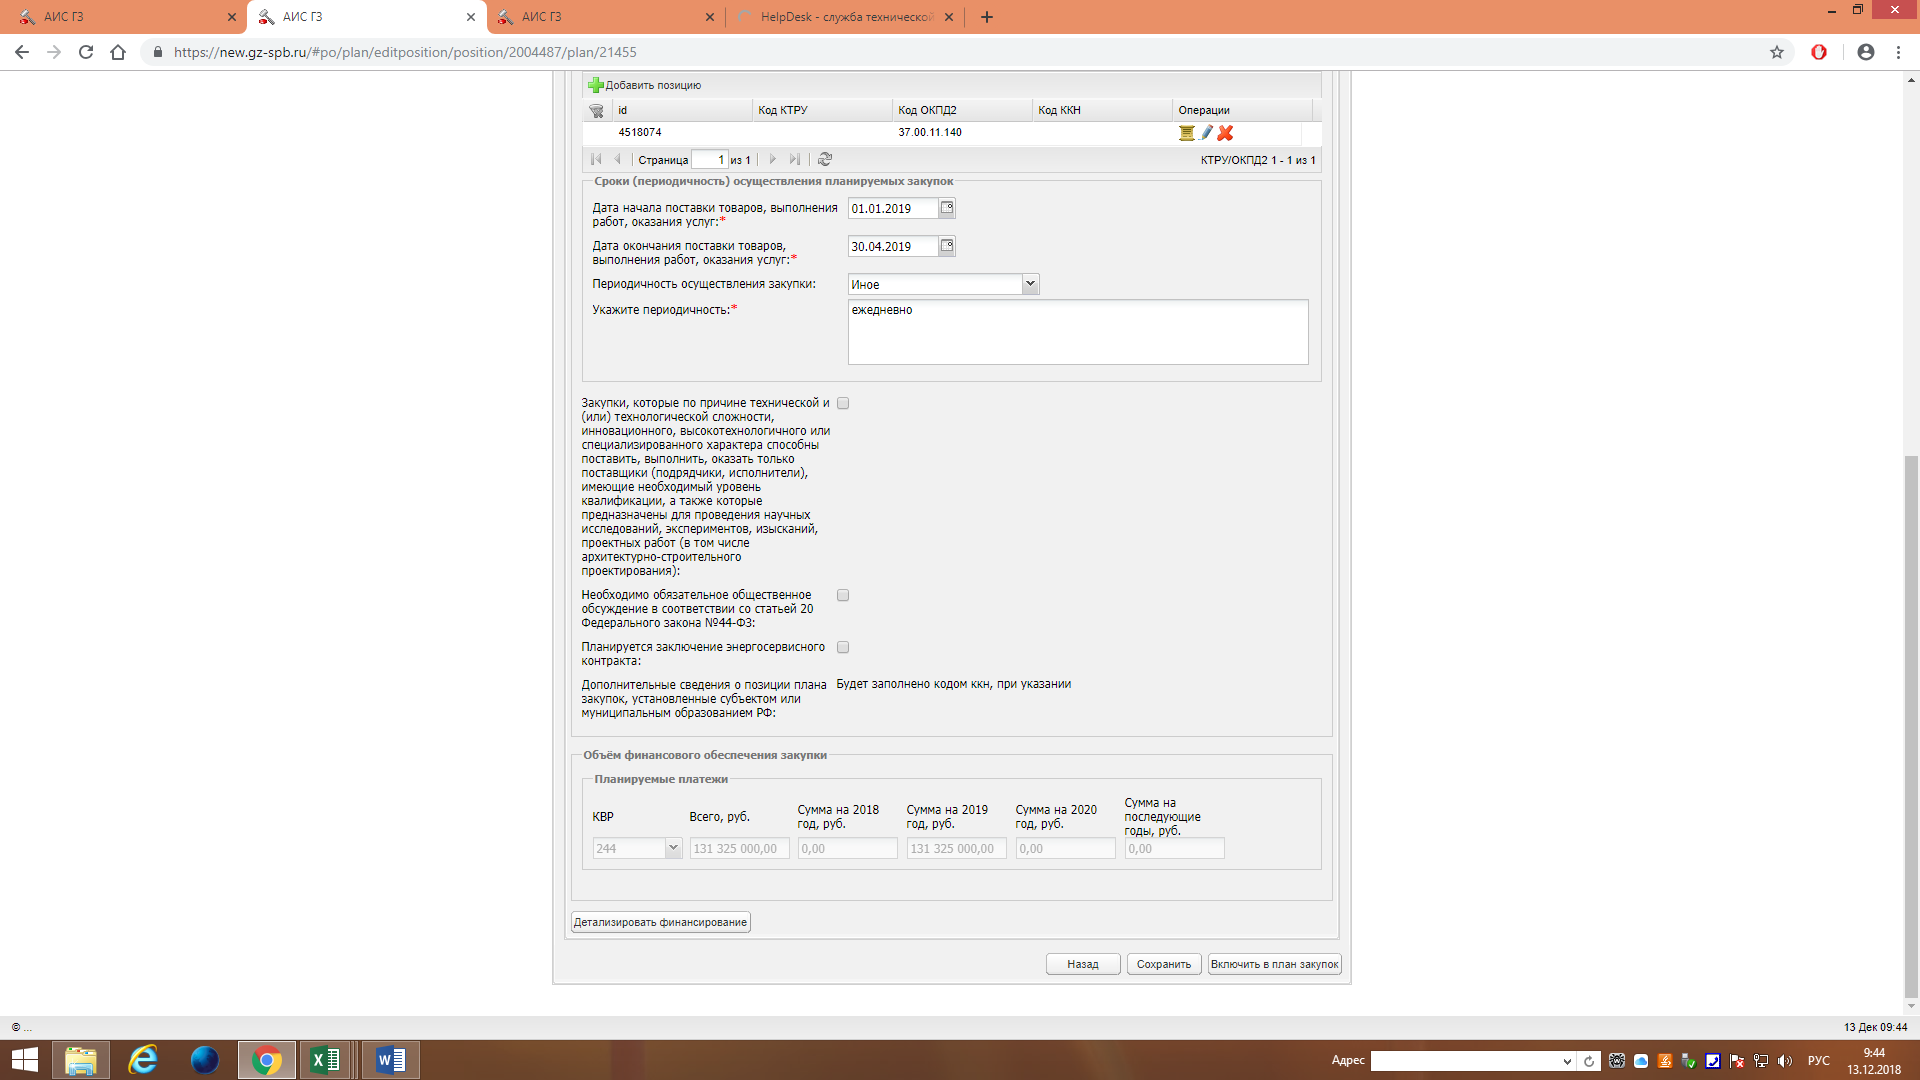The height and width of the screenshot is (1080, 1920).
Task: Go to the next table page
Action: click(772, 159)
